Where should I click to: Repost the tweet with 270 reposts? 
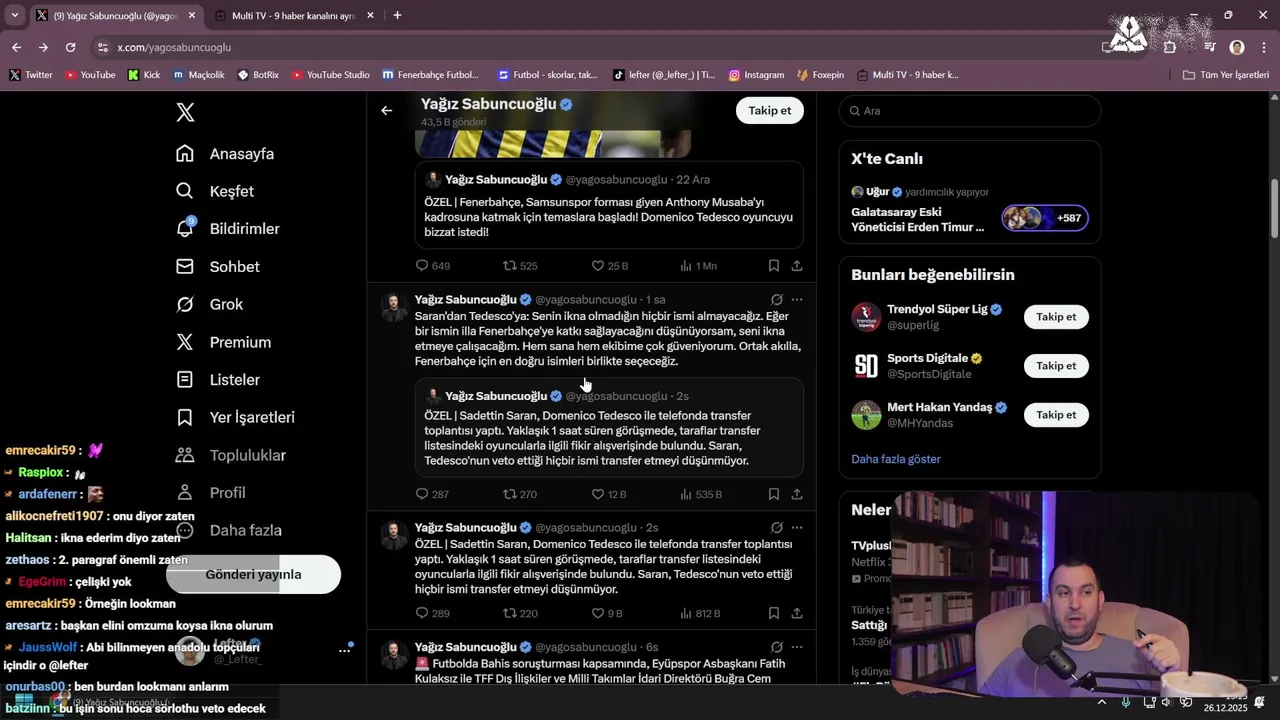point(520,494)
